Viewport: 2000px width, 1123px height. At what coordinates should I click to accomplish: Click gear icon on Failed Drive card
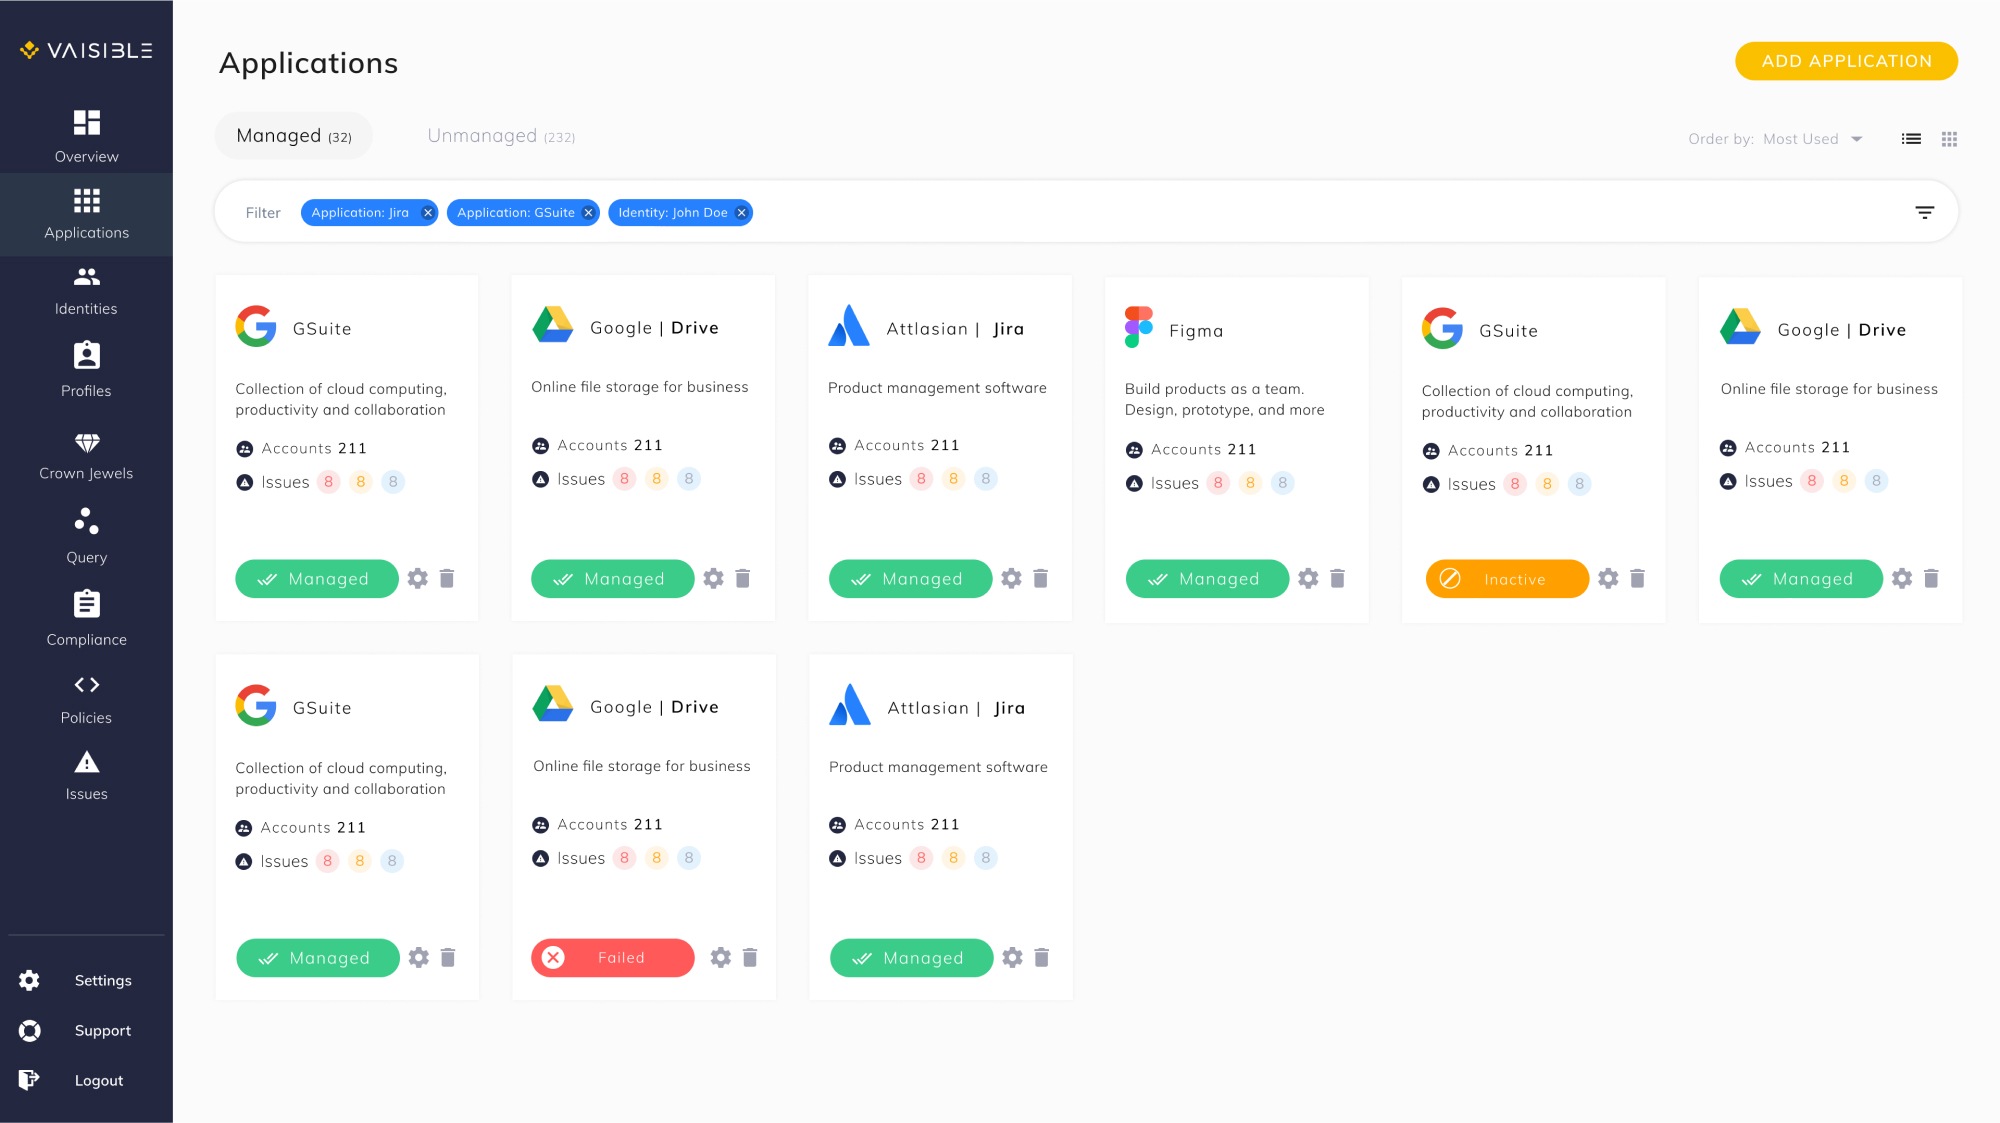[x=720, y=957]
